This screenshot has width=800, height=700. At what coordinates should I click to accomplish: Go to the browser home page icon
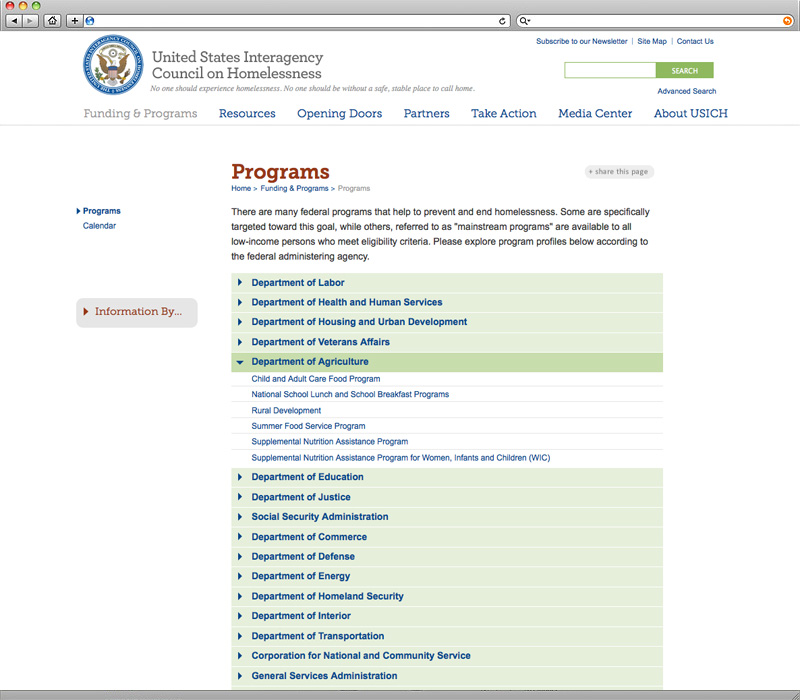pos(52,21)
